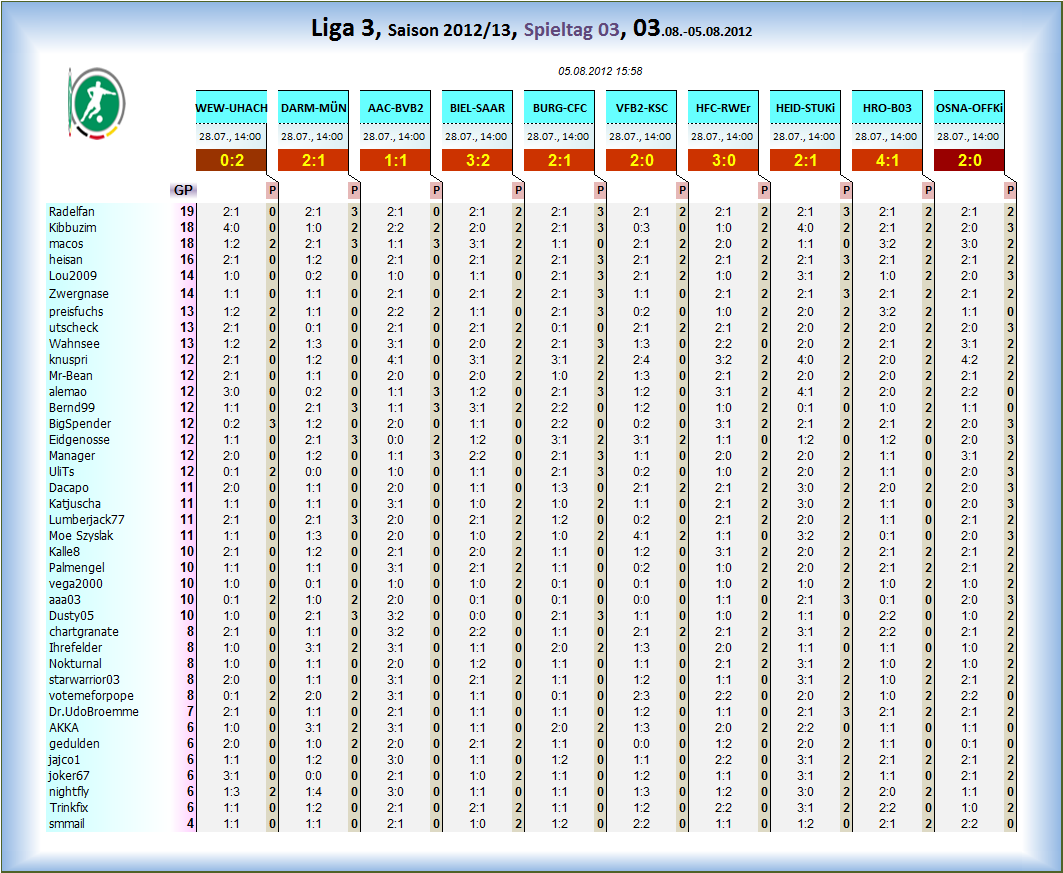Image resolution: width=1063 pixels, height=873 pixels.
Task: Select the VFB2-KSC match header
Action: (642, 108)
